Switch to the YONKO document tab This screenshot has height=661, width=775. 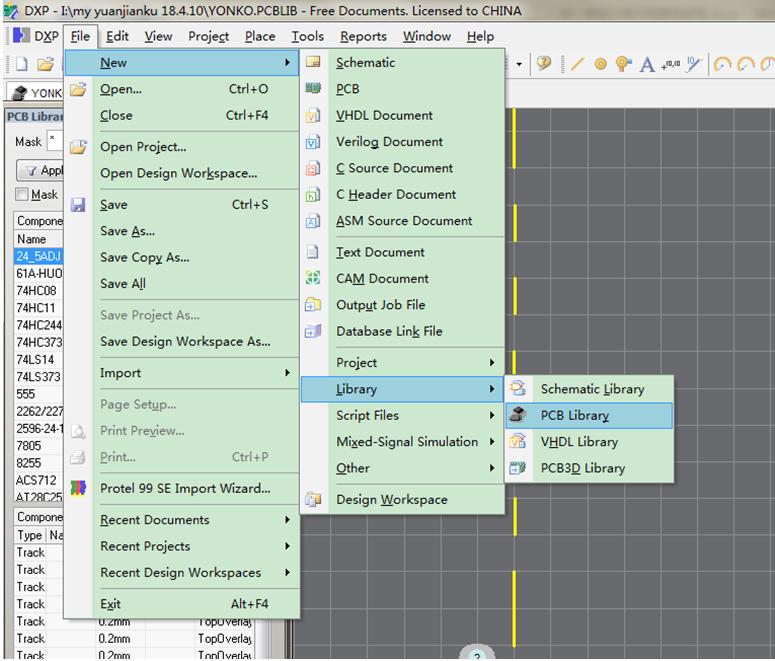(x=36, y=92)
